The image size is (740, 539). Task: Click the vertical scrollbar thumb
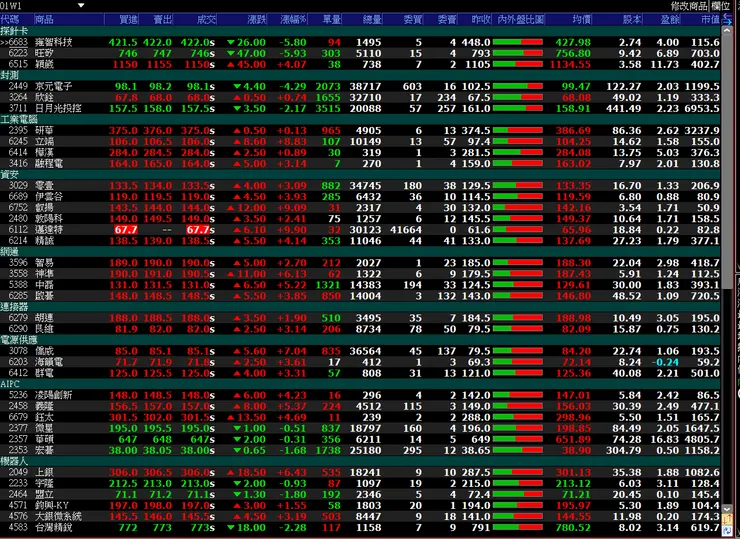(727, 162)
